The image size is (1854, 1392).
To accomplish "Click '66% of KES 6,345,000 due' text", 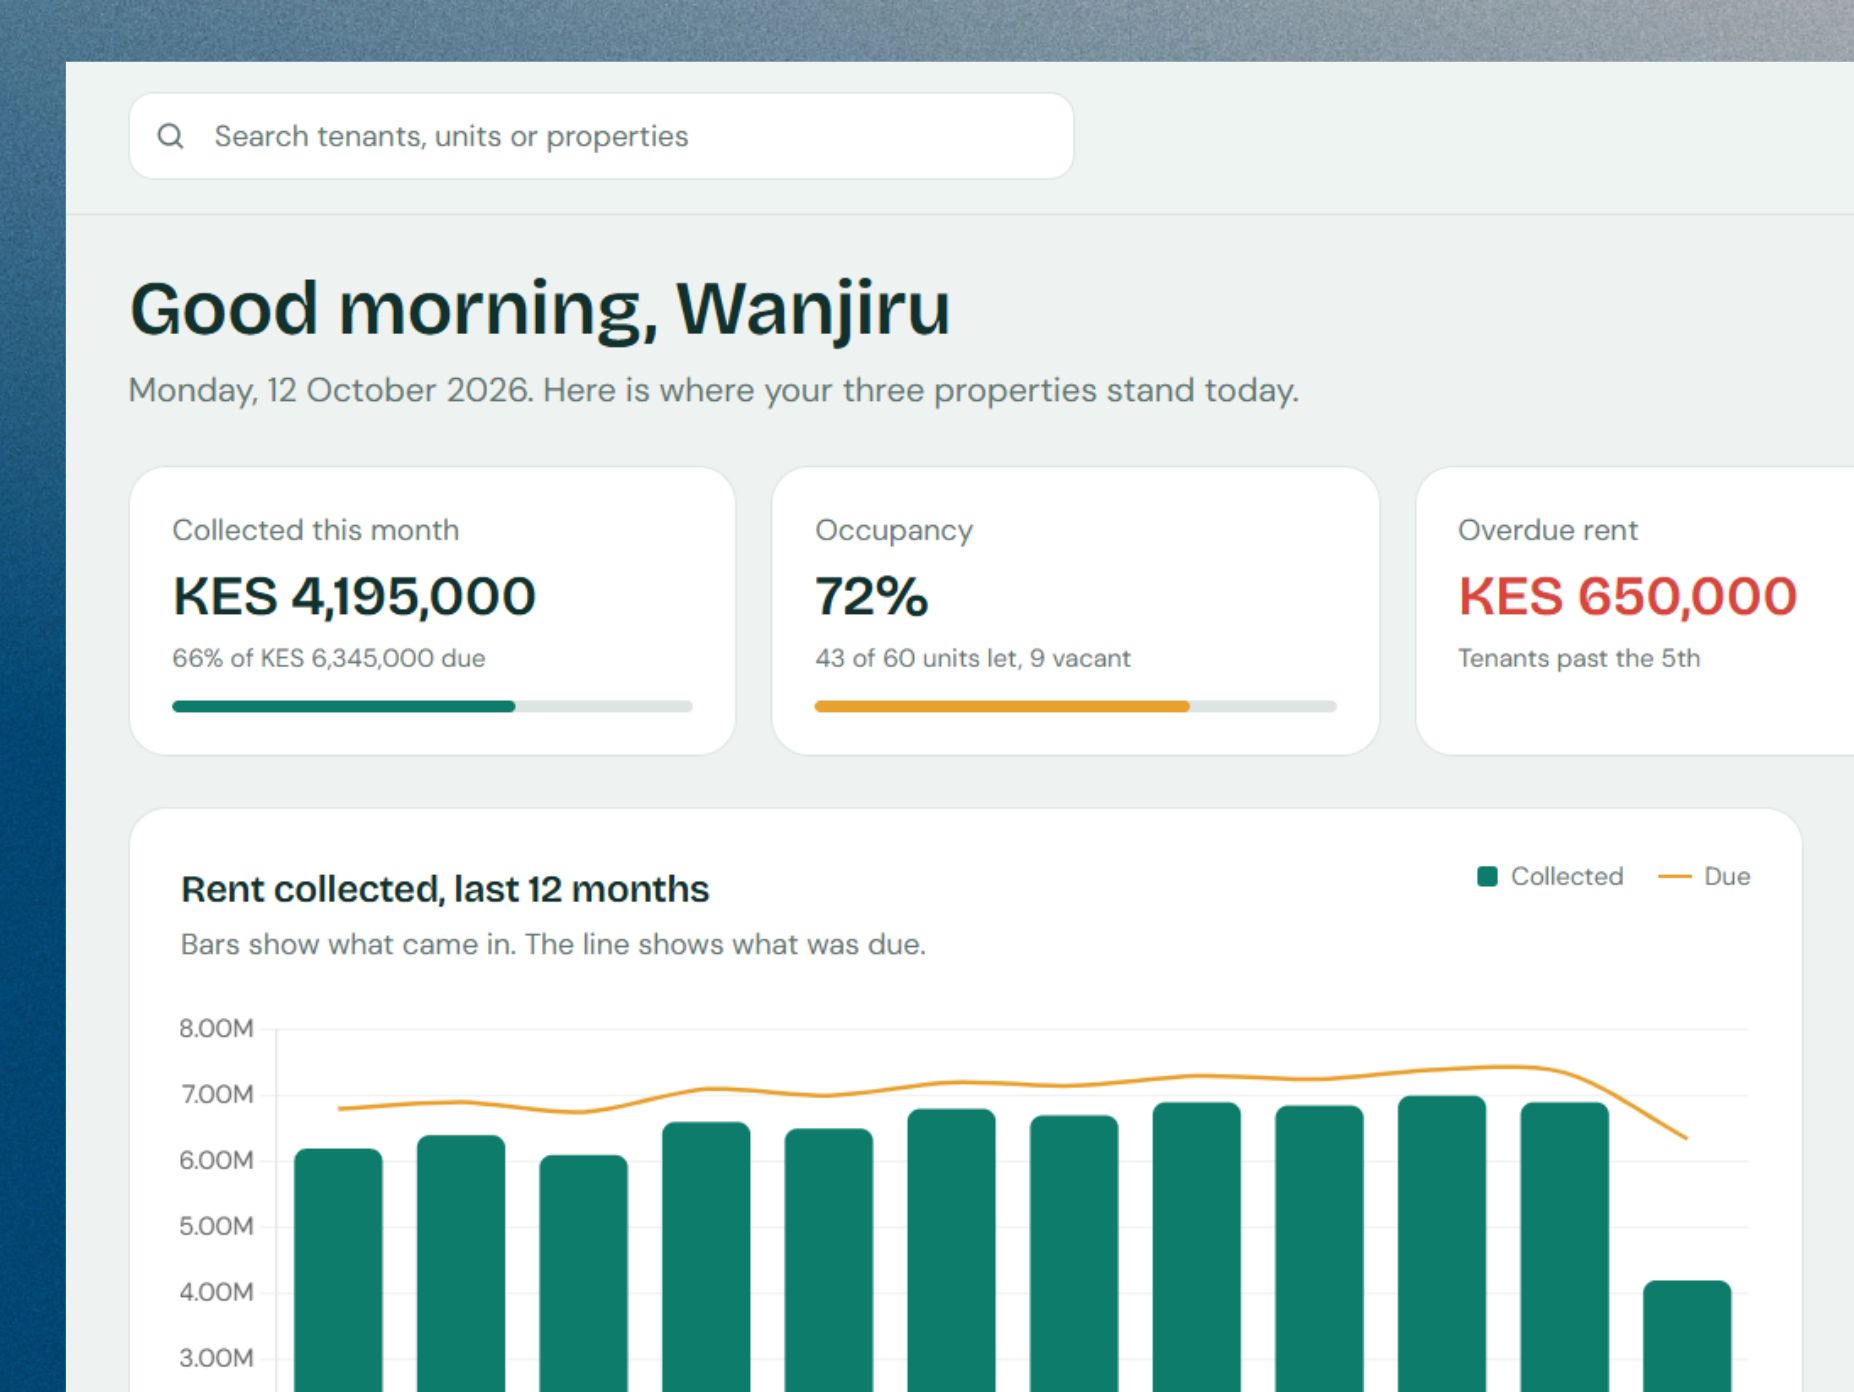I will click(x=329, y=658).
